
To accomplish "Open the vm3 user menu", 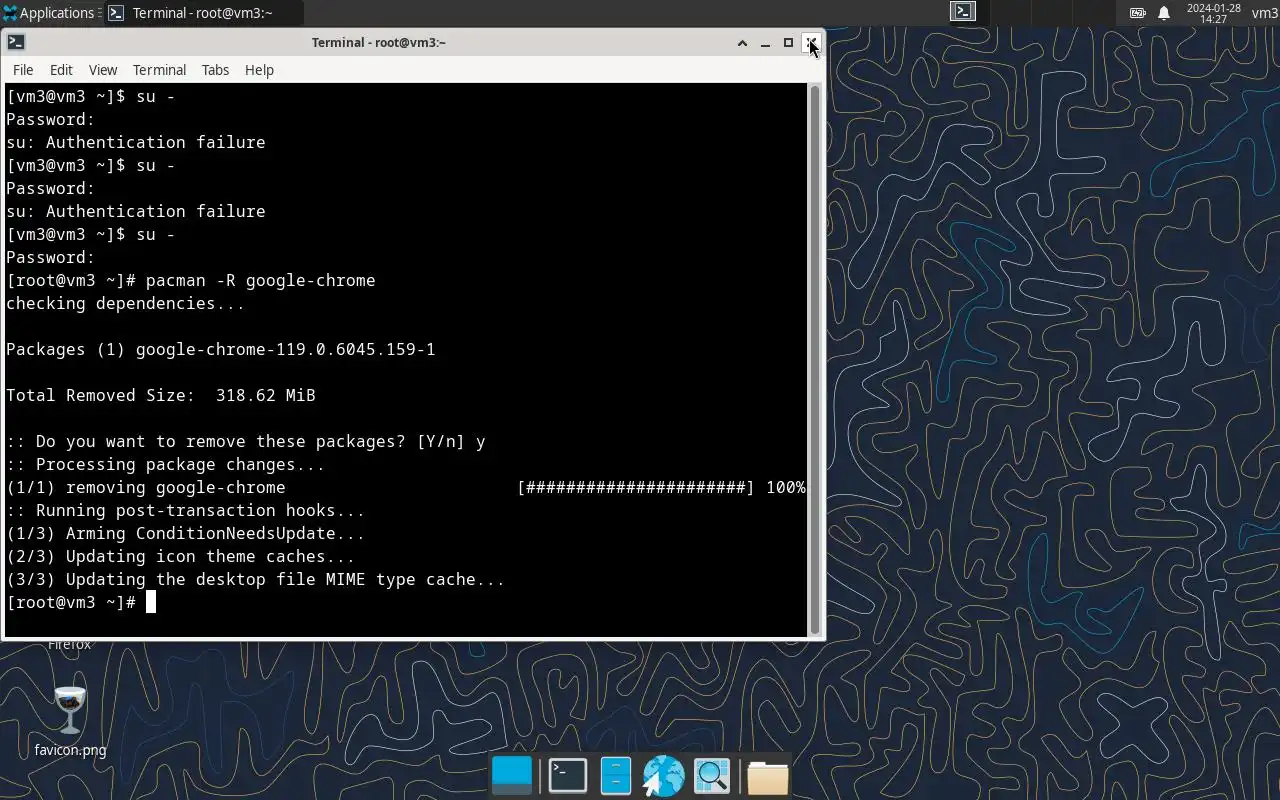I will click(1265, 13).
